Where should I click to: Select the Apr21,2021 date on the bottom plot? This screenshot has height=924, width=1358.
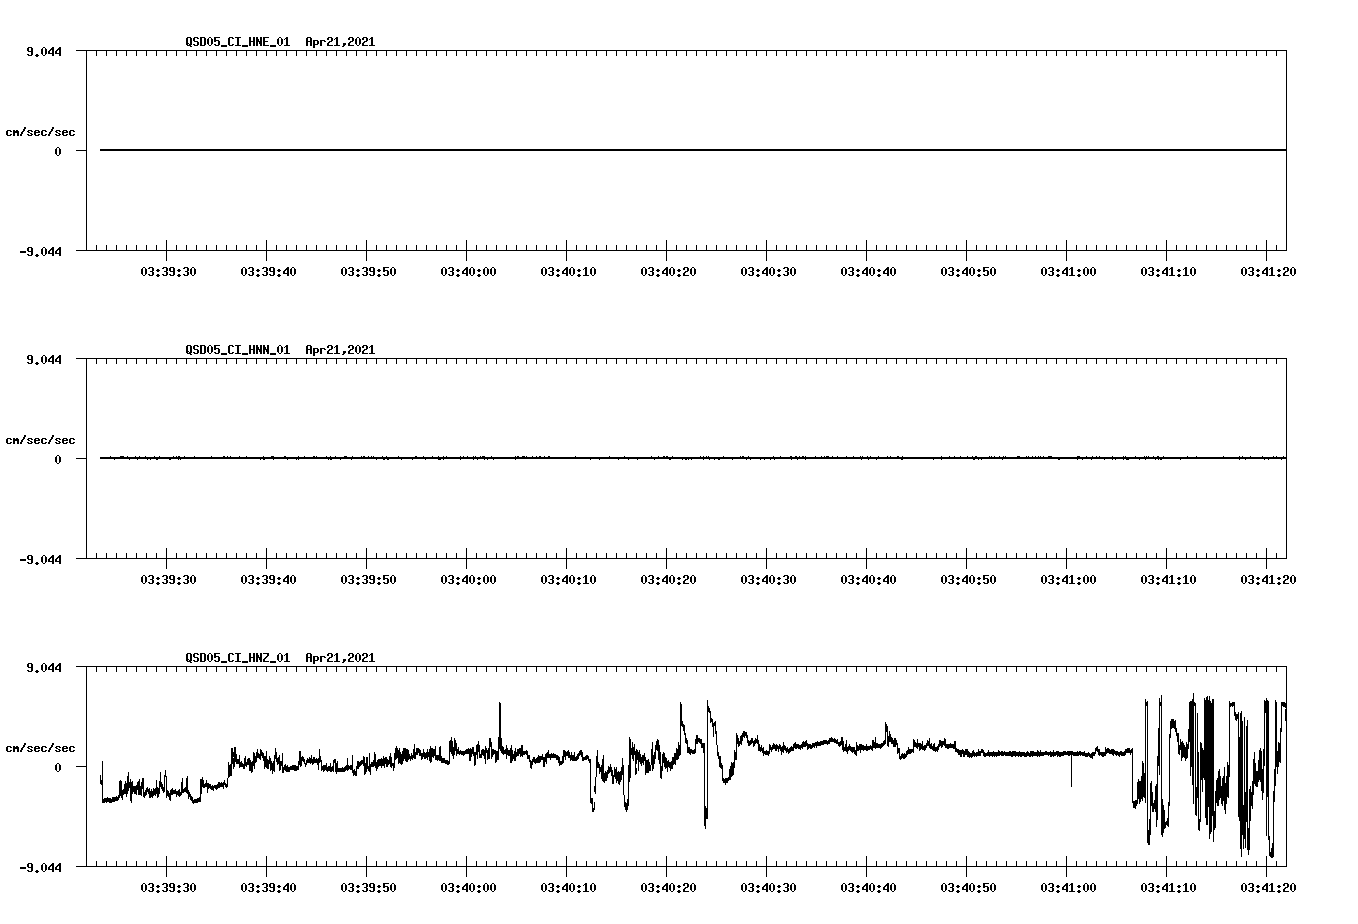coord(338,658)
